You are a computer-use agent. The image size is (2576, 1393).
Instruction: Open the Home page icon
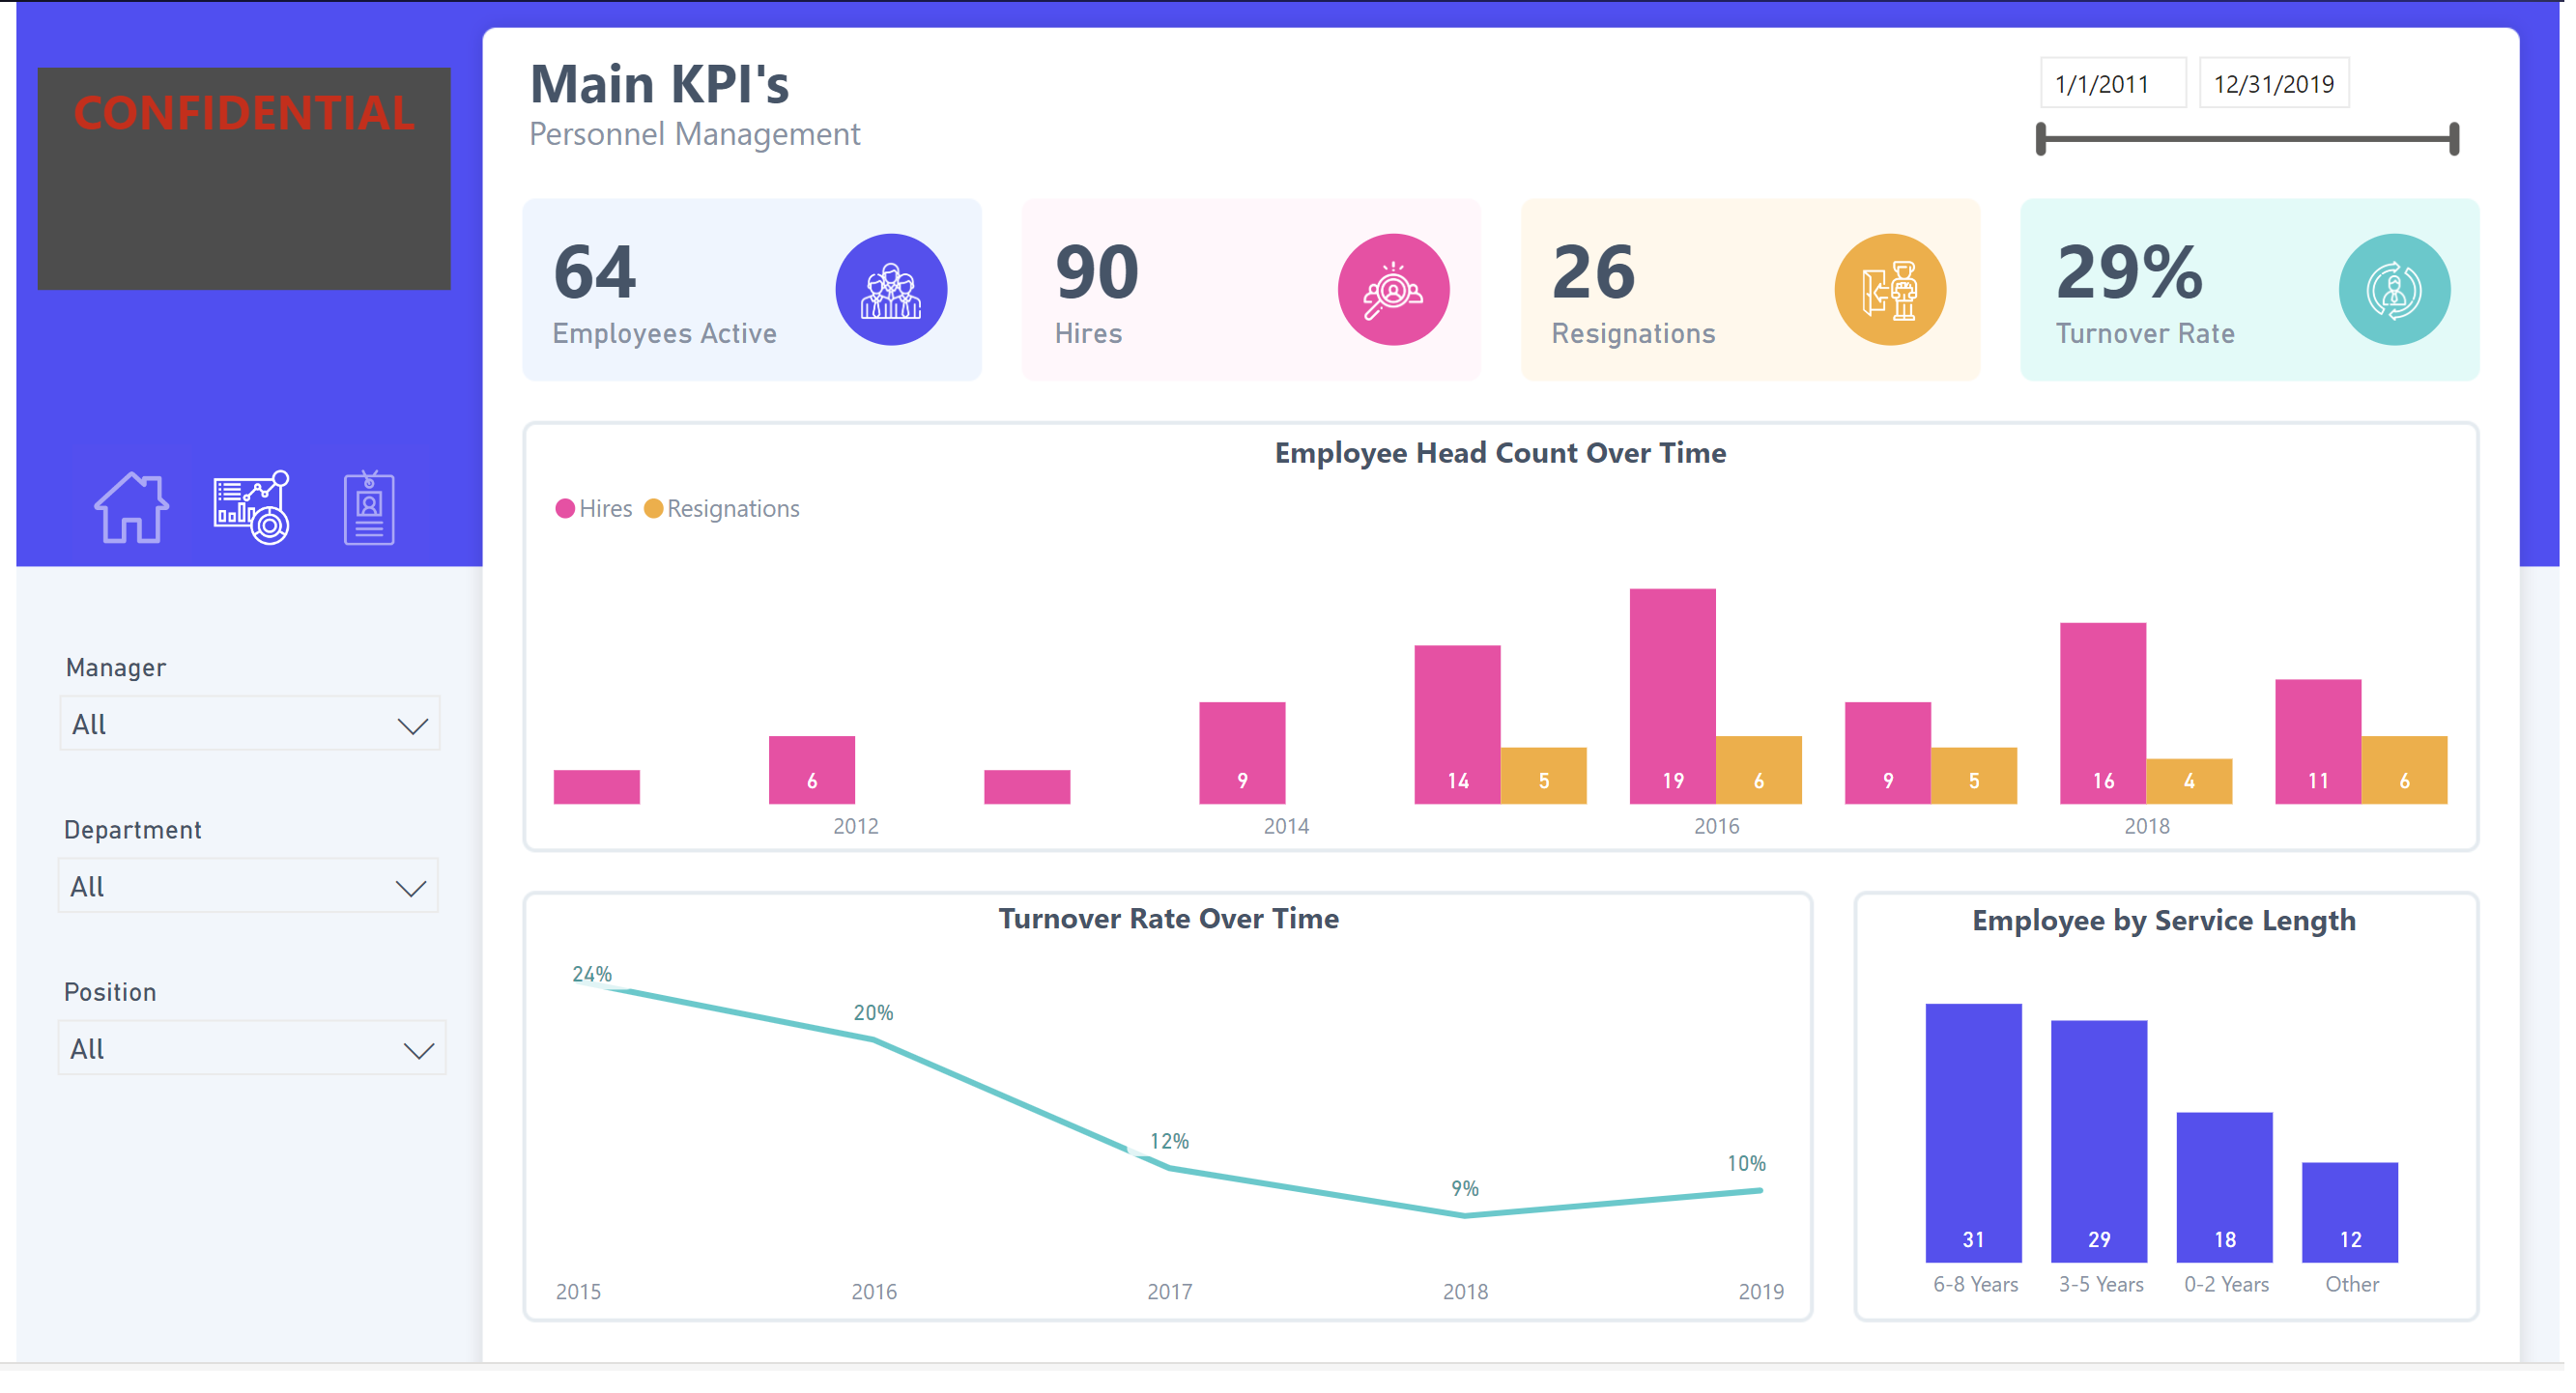(x=131, y=509)
